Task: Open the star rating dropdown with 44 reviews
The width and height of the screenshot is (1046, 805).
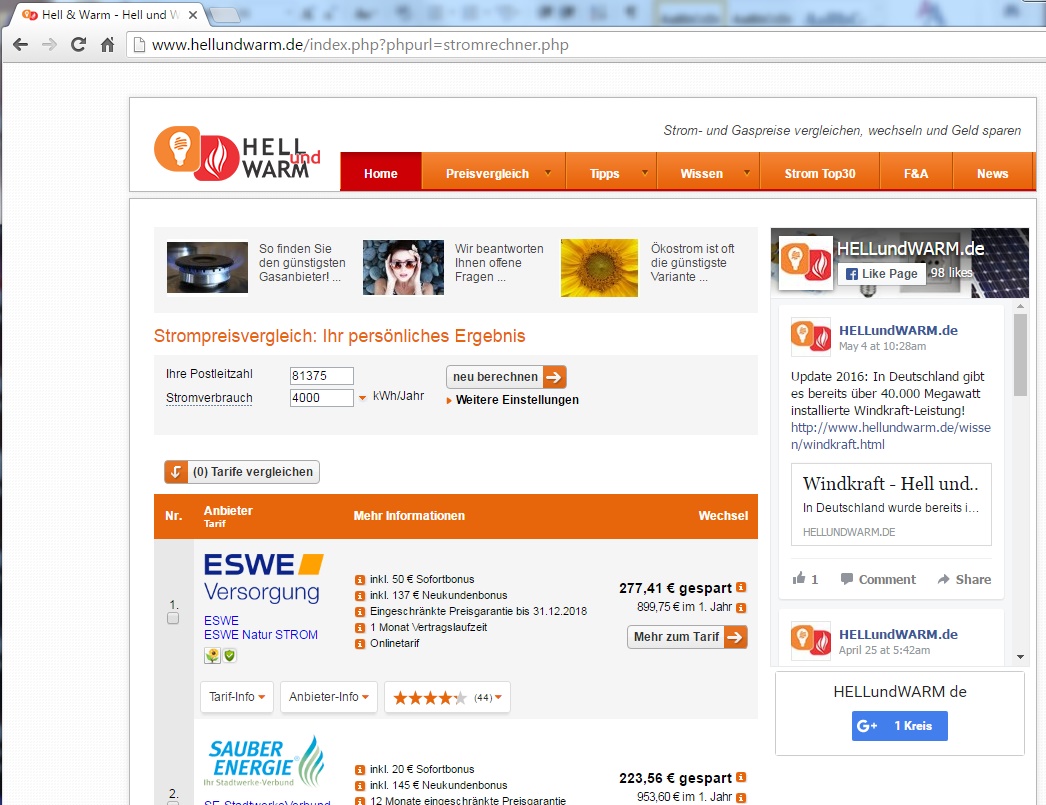Action: click(x=447, y=697)
